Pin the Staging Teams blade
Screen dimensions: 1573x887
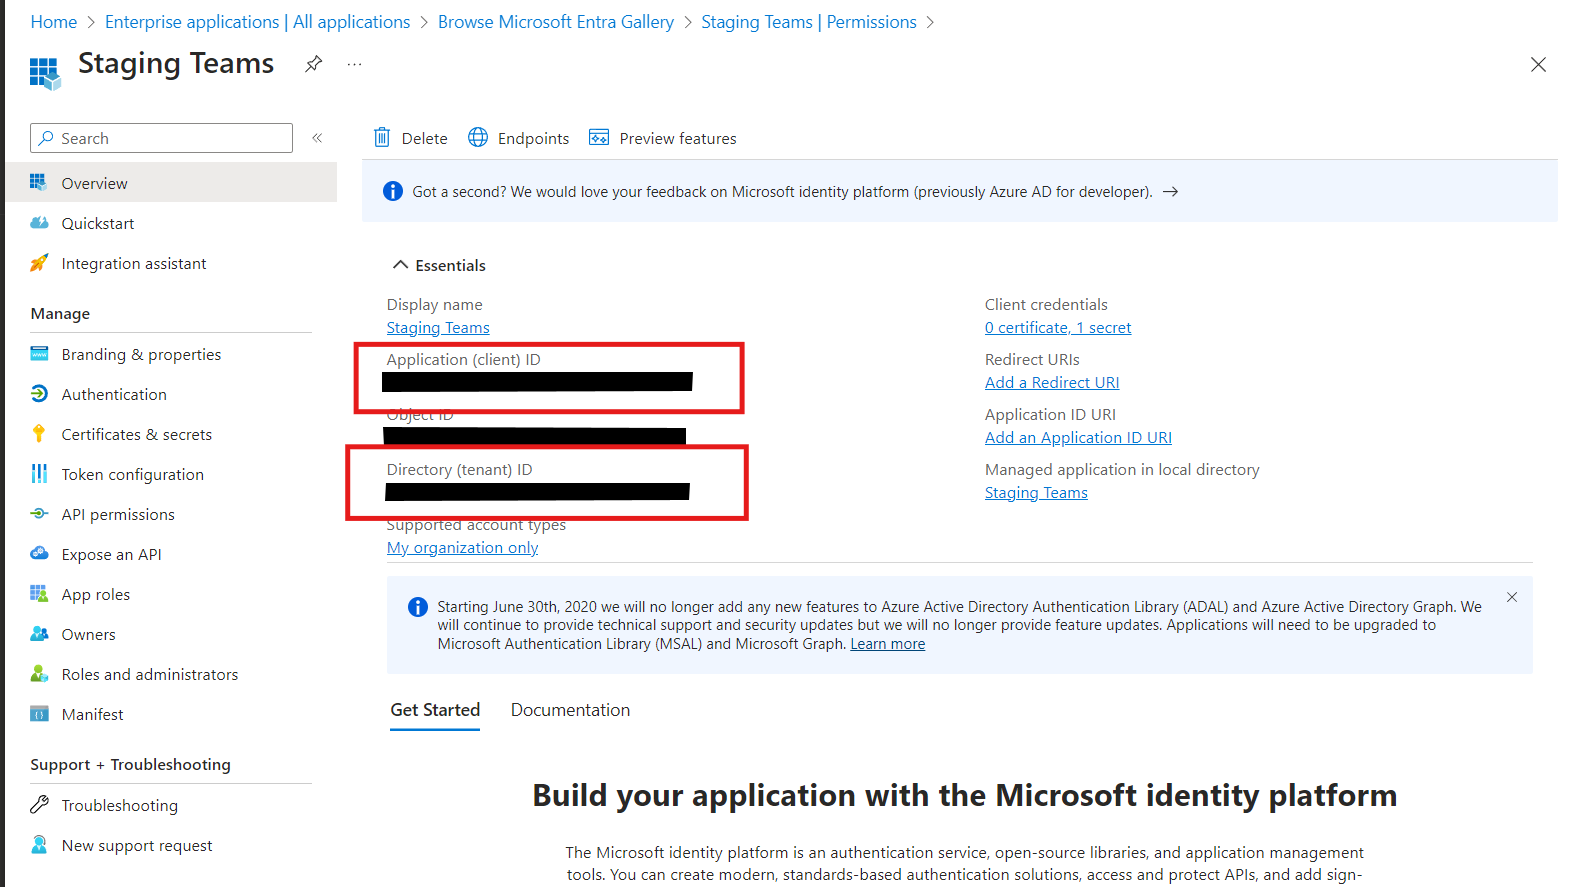coord(314,64)
